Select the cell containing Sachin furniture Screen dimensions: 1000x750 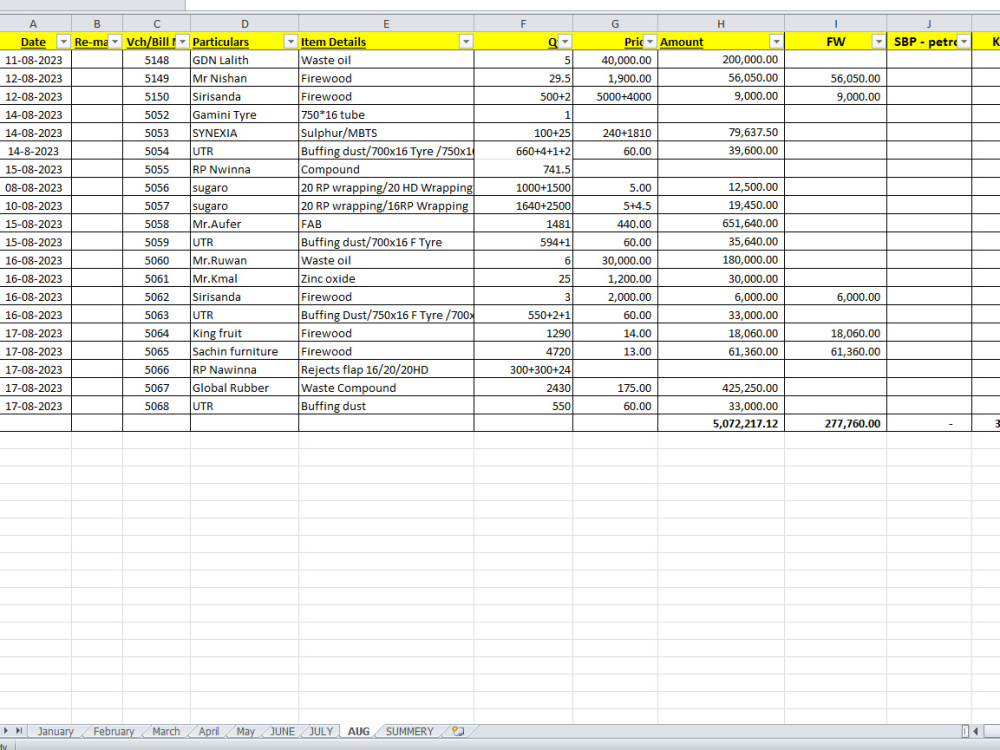click(x=244, y=351)
